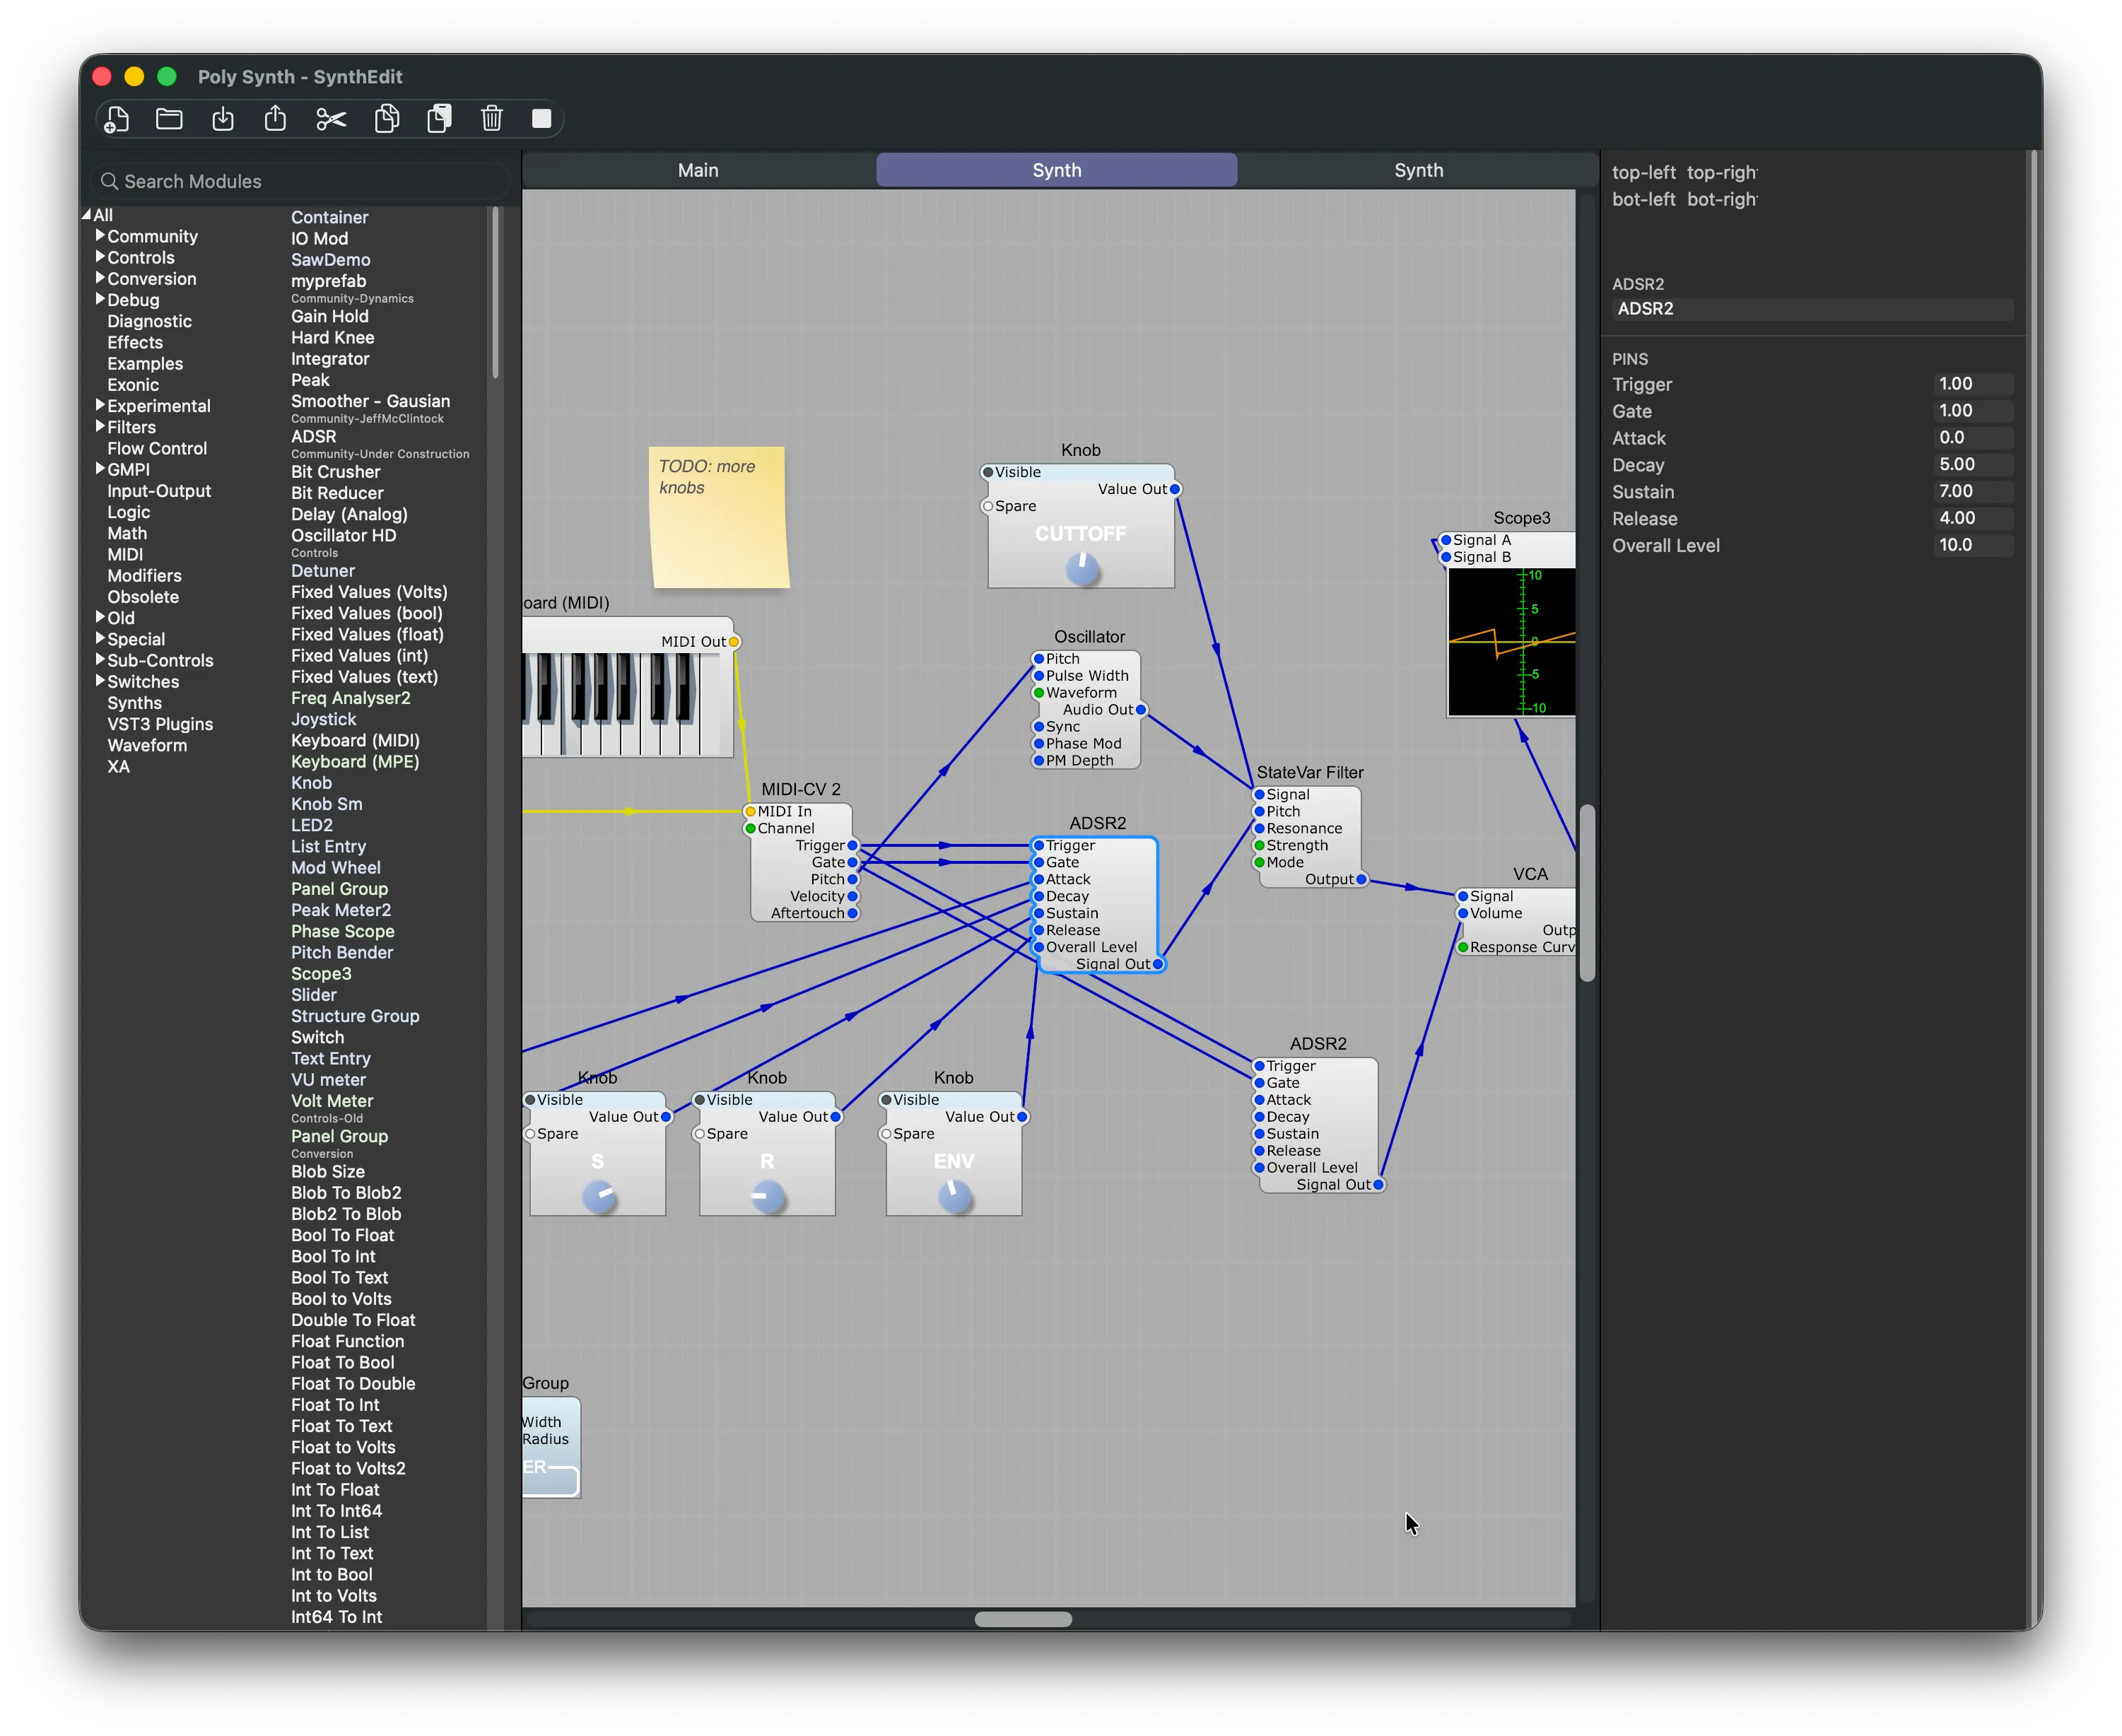Click the save (download arrow) toolbar icon

(x=223, y=119)
